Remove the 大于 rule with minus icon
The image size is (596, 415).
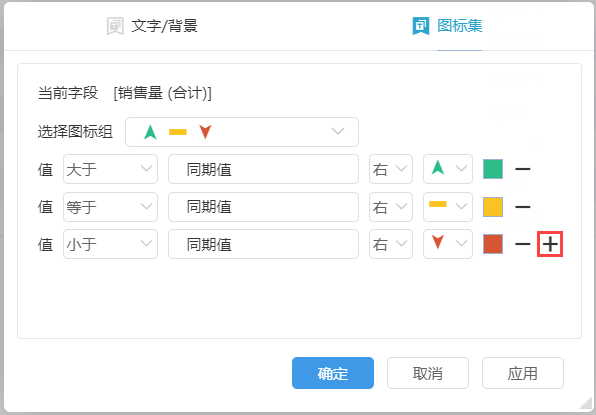[x=522, y=169]
